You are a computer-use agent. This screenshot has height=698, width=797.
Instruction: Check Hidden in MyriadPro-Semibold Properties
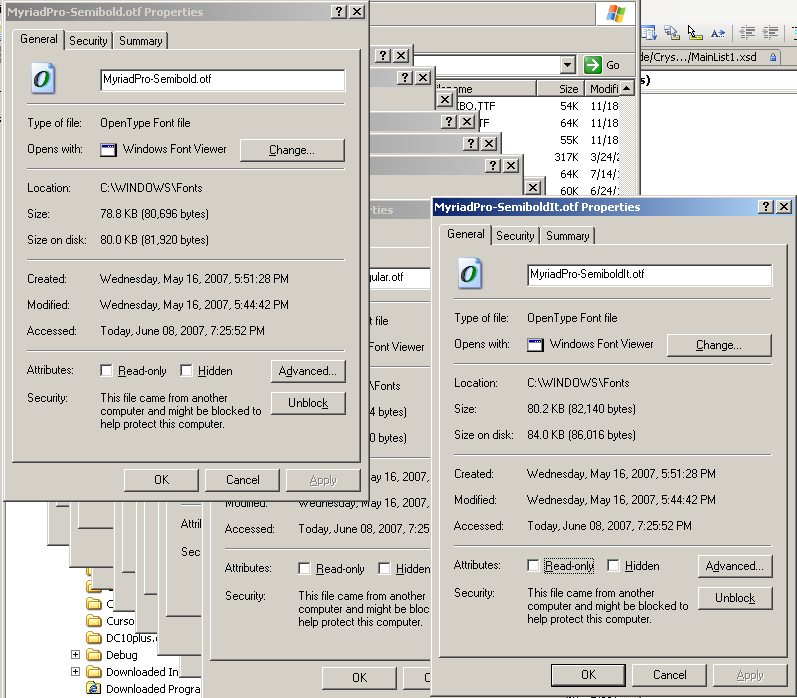[186, 371]
